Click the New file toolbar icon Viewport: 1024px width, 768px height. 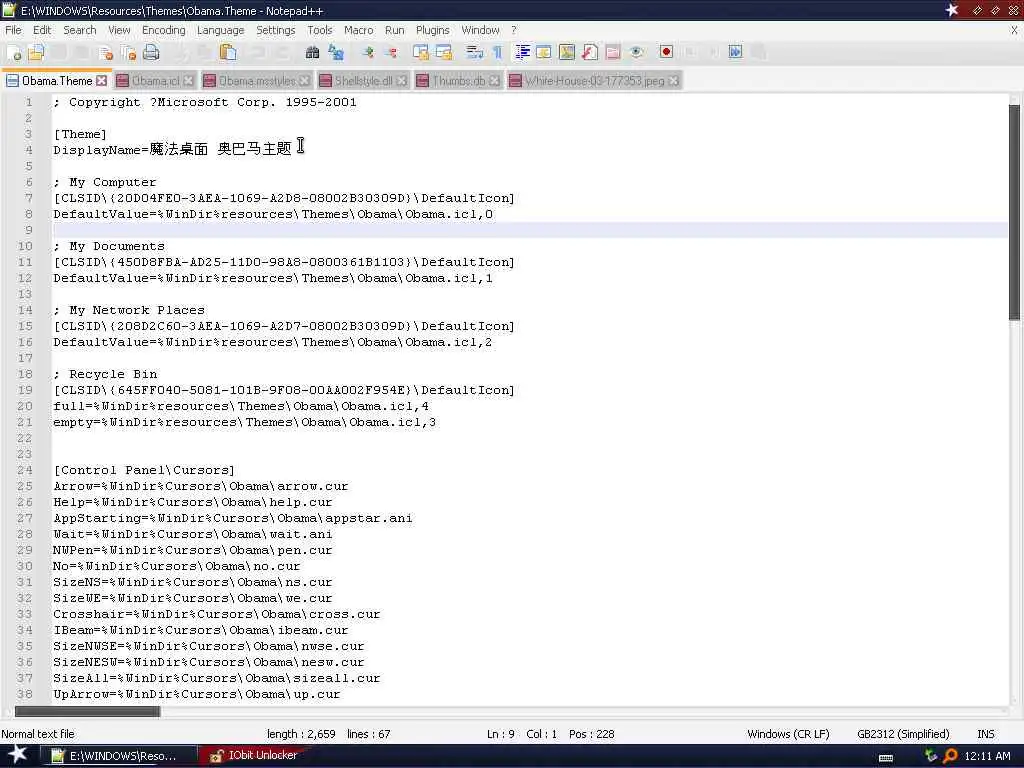pyautogui.click(x=14, y=52)
